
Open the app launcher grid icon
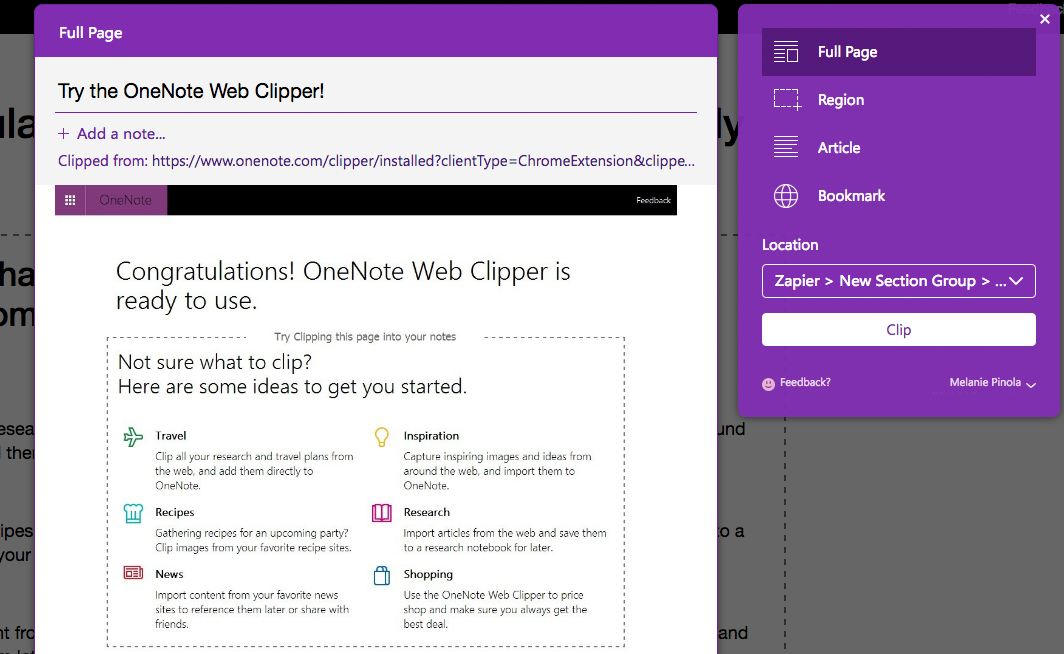[x=70, y=200]
